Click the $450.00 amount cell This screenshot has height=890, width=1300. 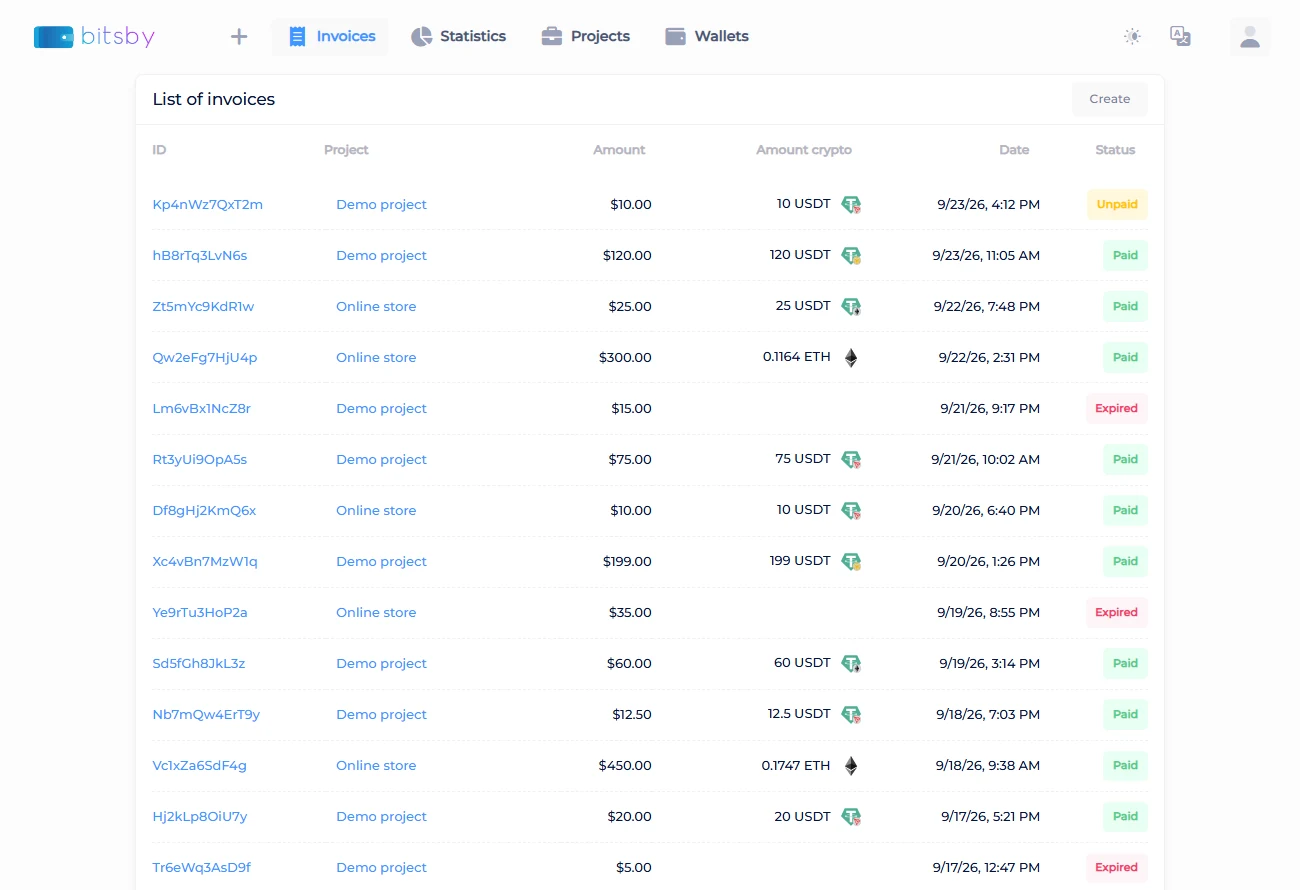pyautogui.click(x=625, y=766)
